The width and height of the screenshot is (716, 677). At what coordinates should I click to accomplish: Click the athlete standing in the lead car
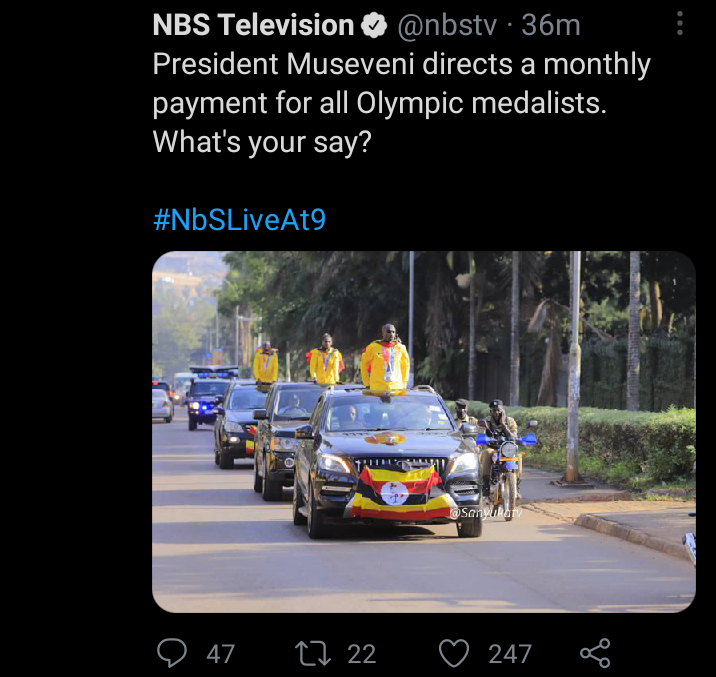(385, 358)
